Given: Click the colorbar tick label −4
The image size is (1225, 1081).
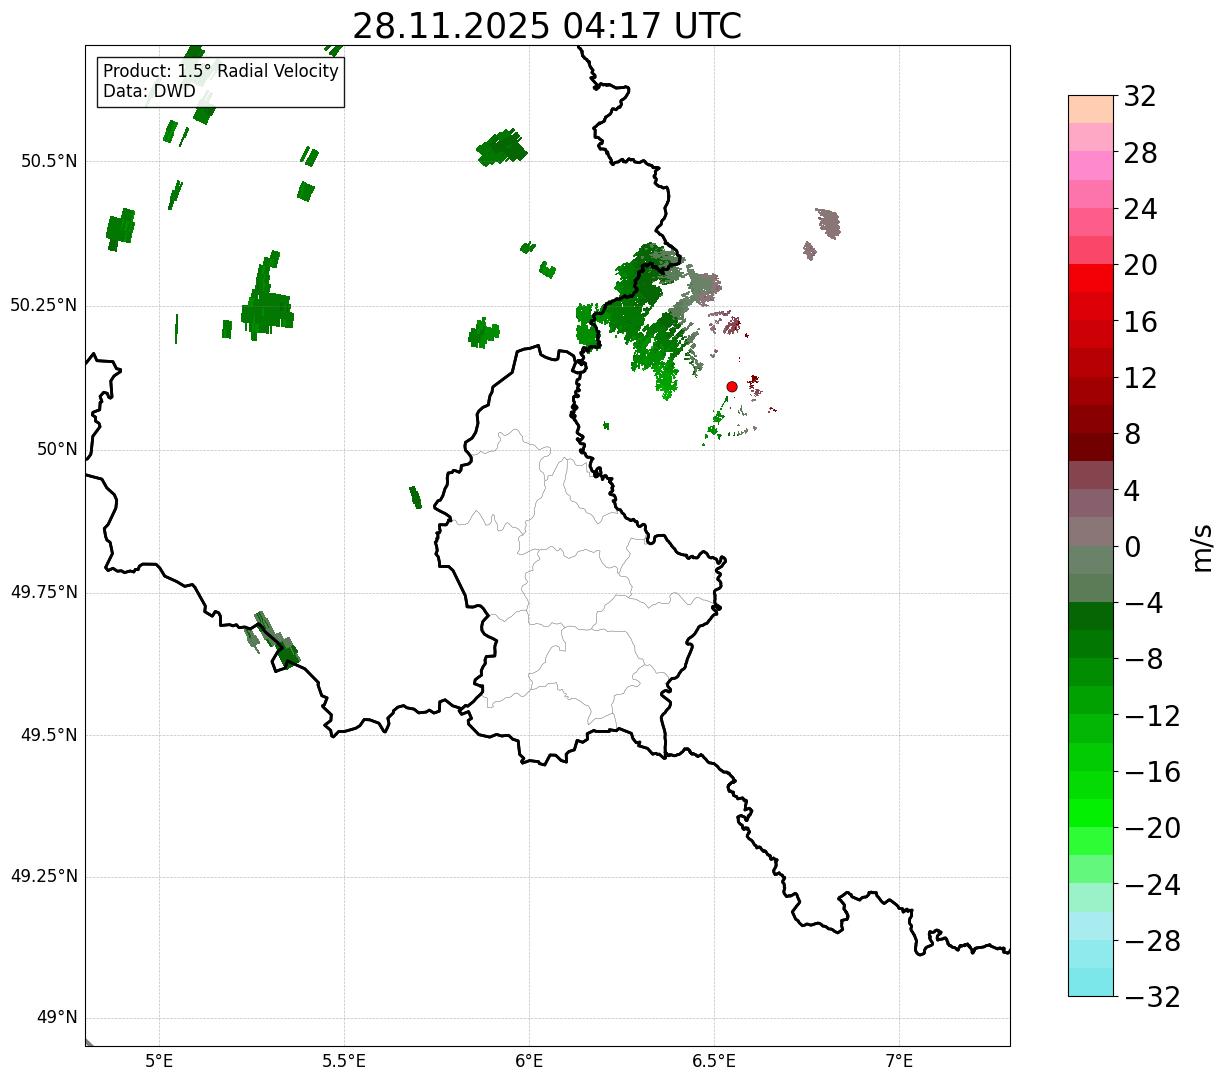Looking at the screenshot, I should click(x=1144, y=603).
